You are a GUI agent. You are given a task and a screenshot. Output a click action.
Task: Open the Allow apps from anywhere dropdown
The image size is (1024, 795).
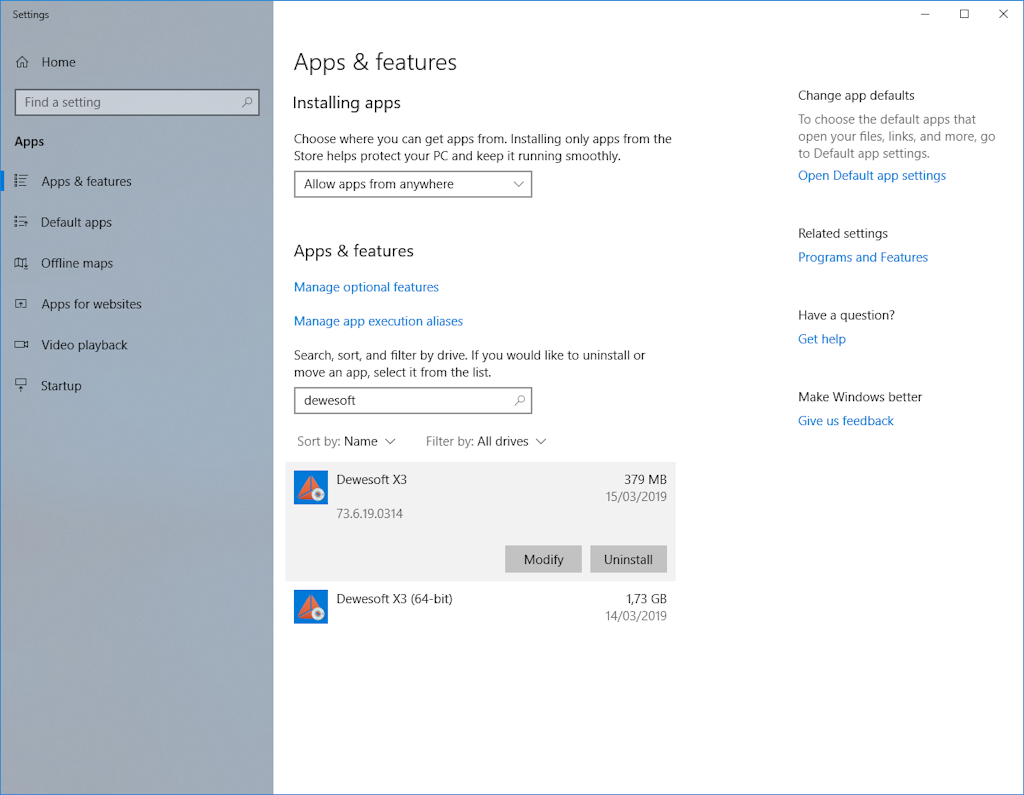tap(413, 184)
